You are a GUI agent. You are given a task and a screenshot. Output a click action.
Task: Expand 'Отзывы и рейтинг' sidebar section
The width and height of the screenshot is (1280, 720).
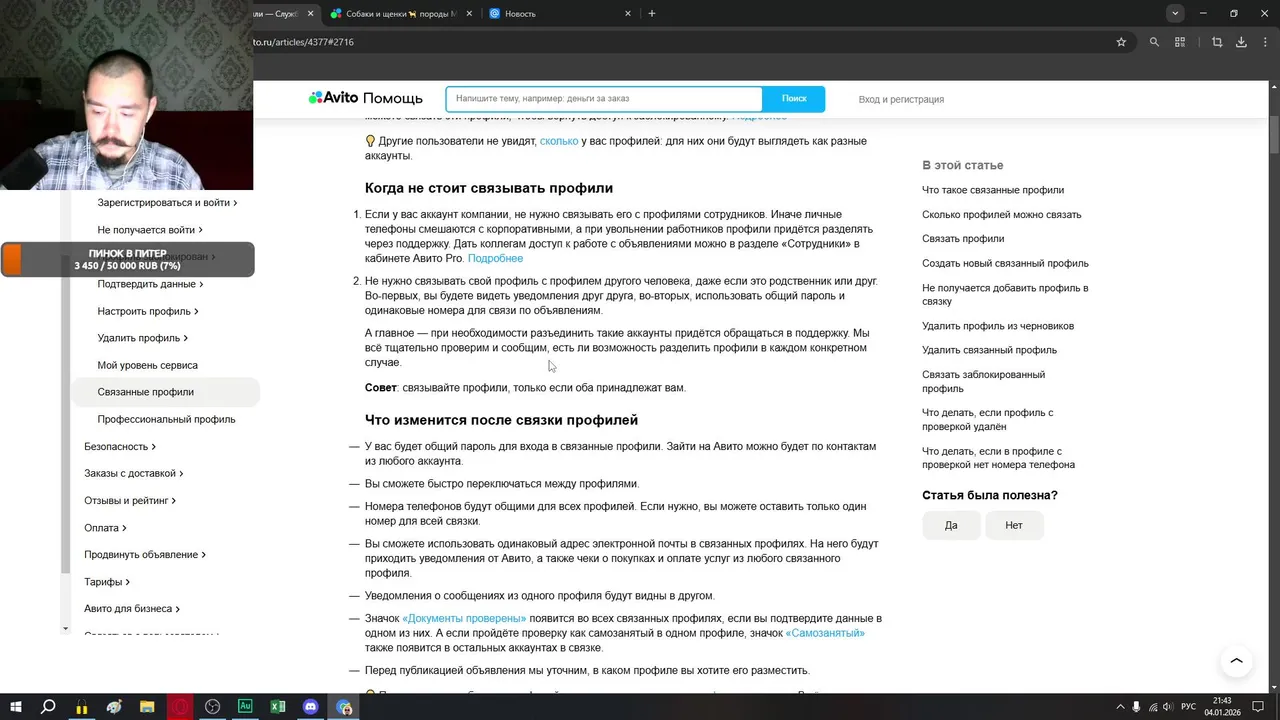click(130, 500)
